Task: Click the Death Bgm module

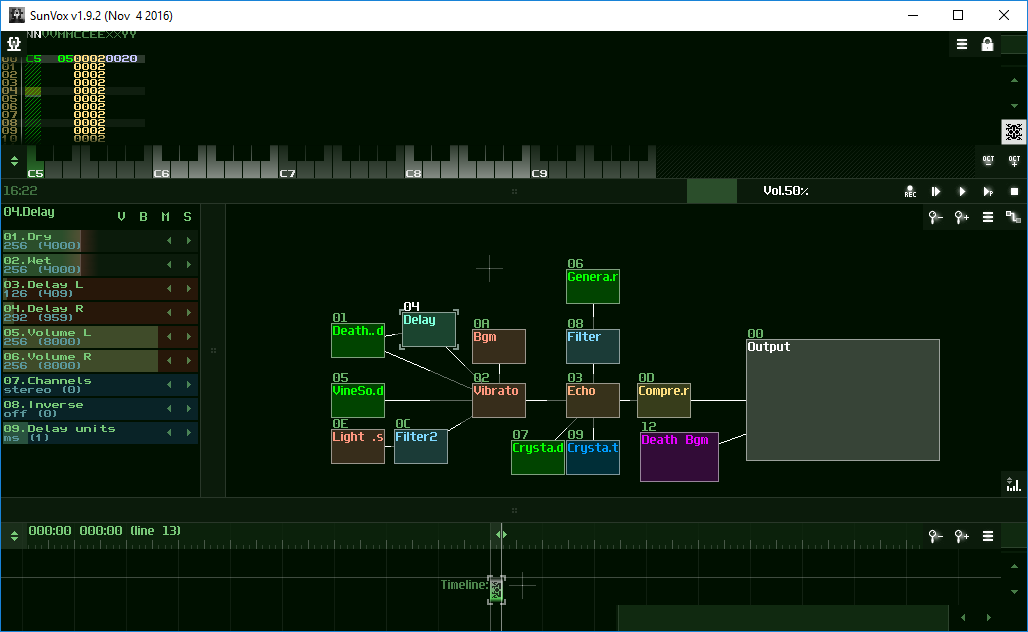Action: pos(679,457)
